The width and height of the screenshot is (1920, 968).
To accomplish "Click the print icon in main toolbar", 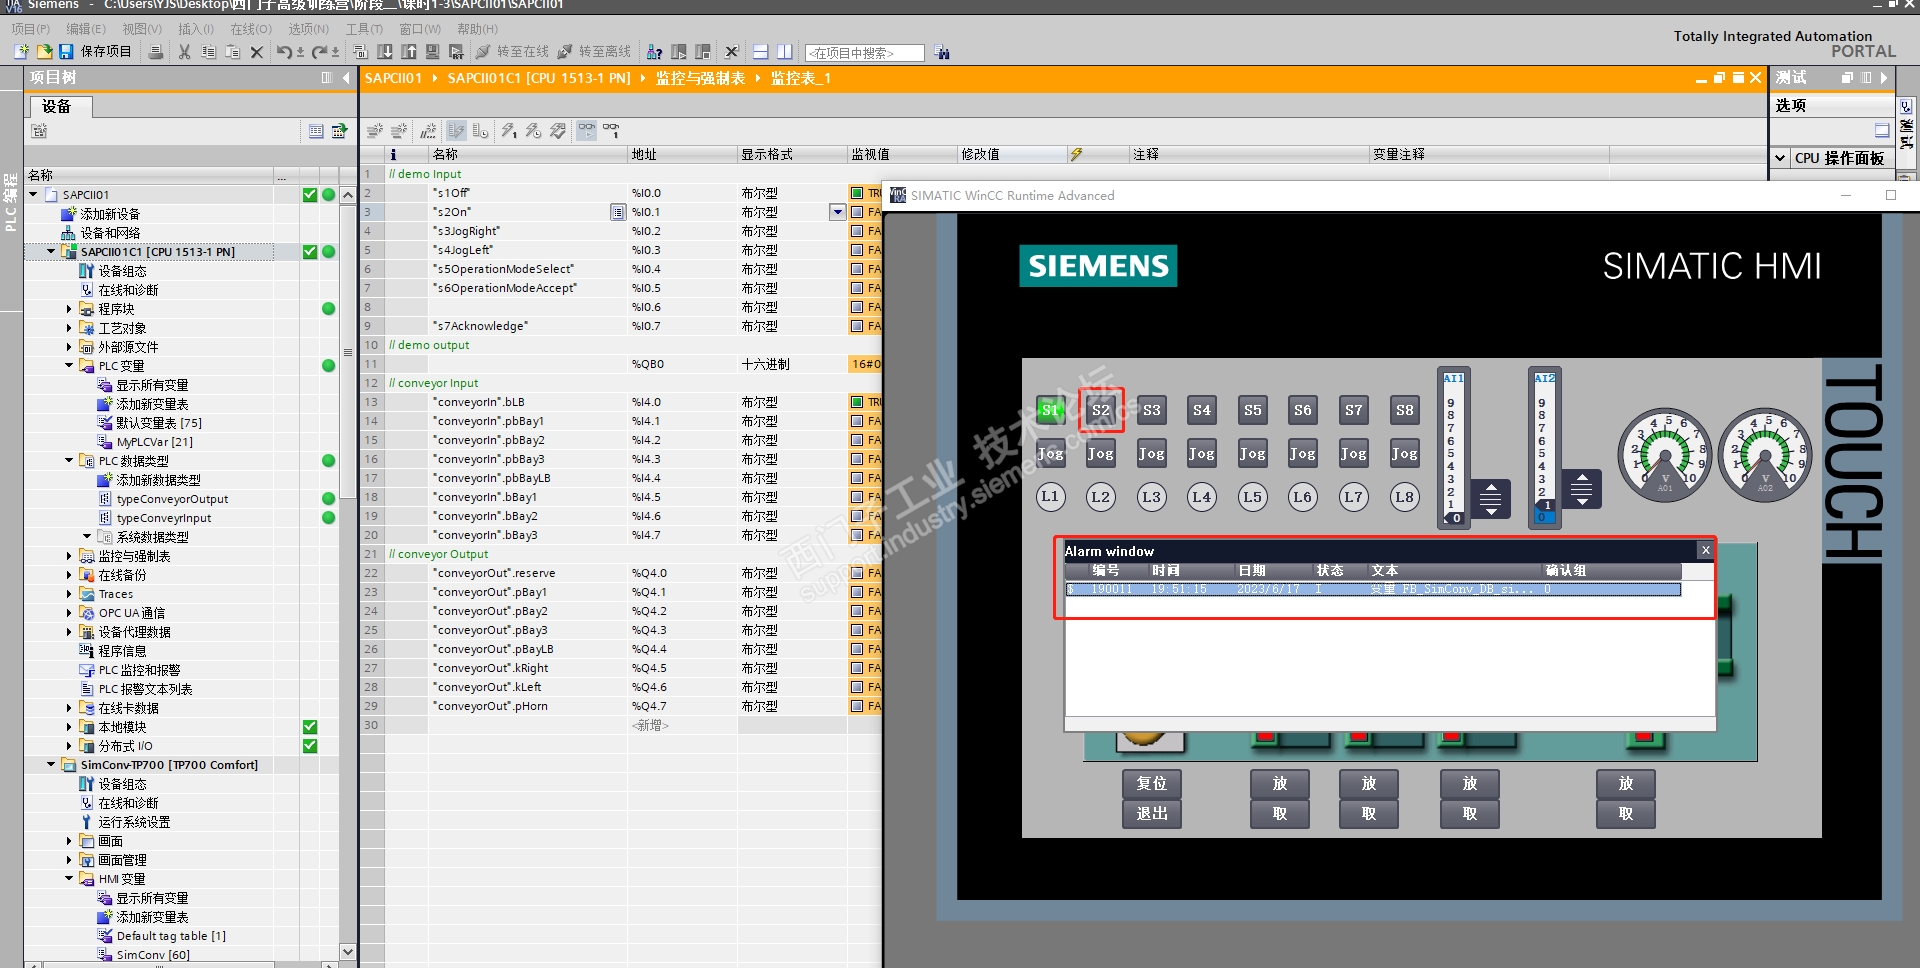I will [x=156, y=52].
